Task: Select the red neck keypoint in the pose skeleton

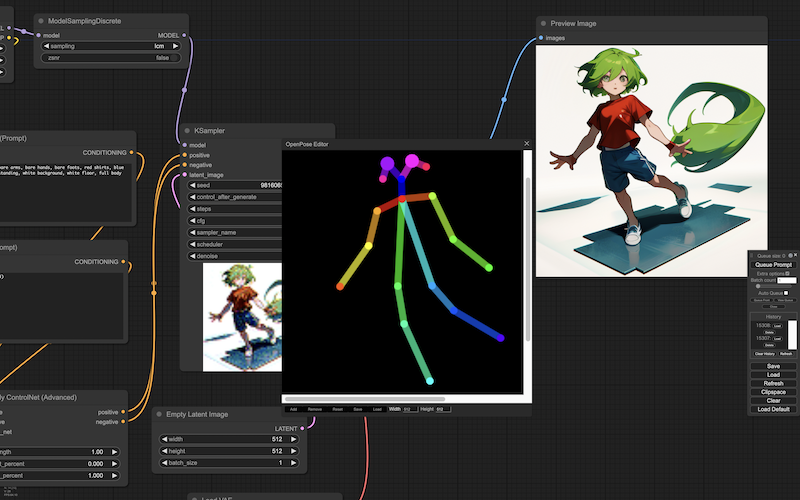Action: click(x=402, y=199)
